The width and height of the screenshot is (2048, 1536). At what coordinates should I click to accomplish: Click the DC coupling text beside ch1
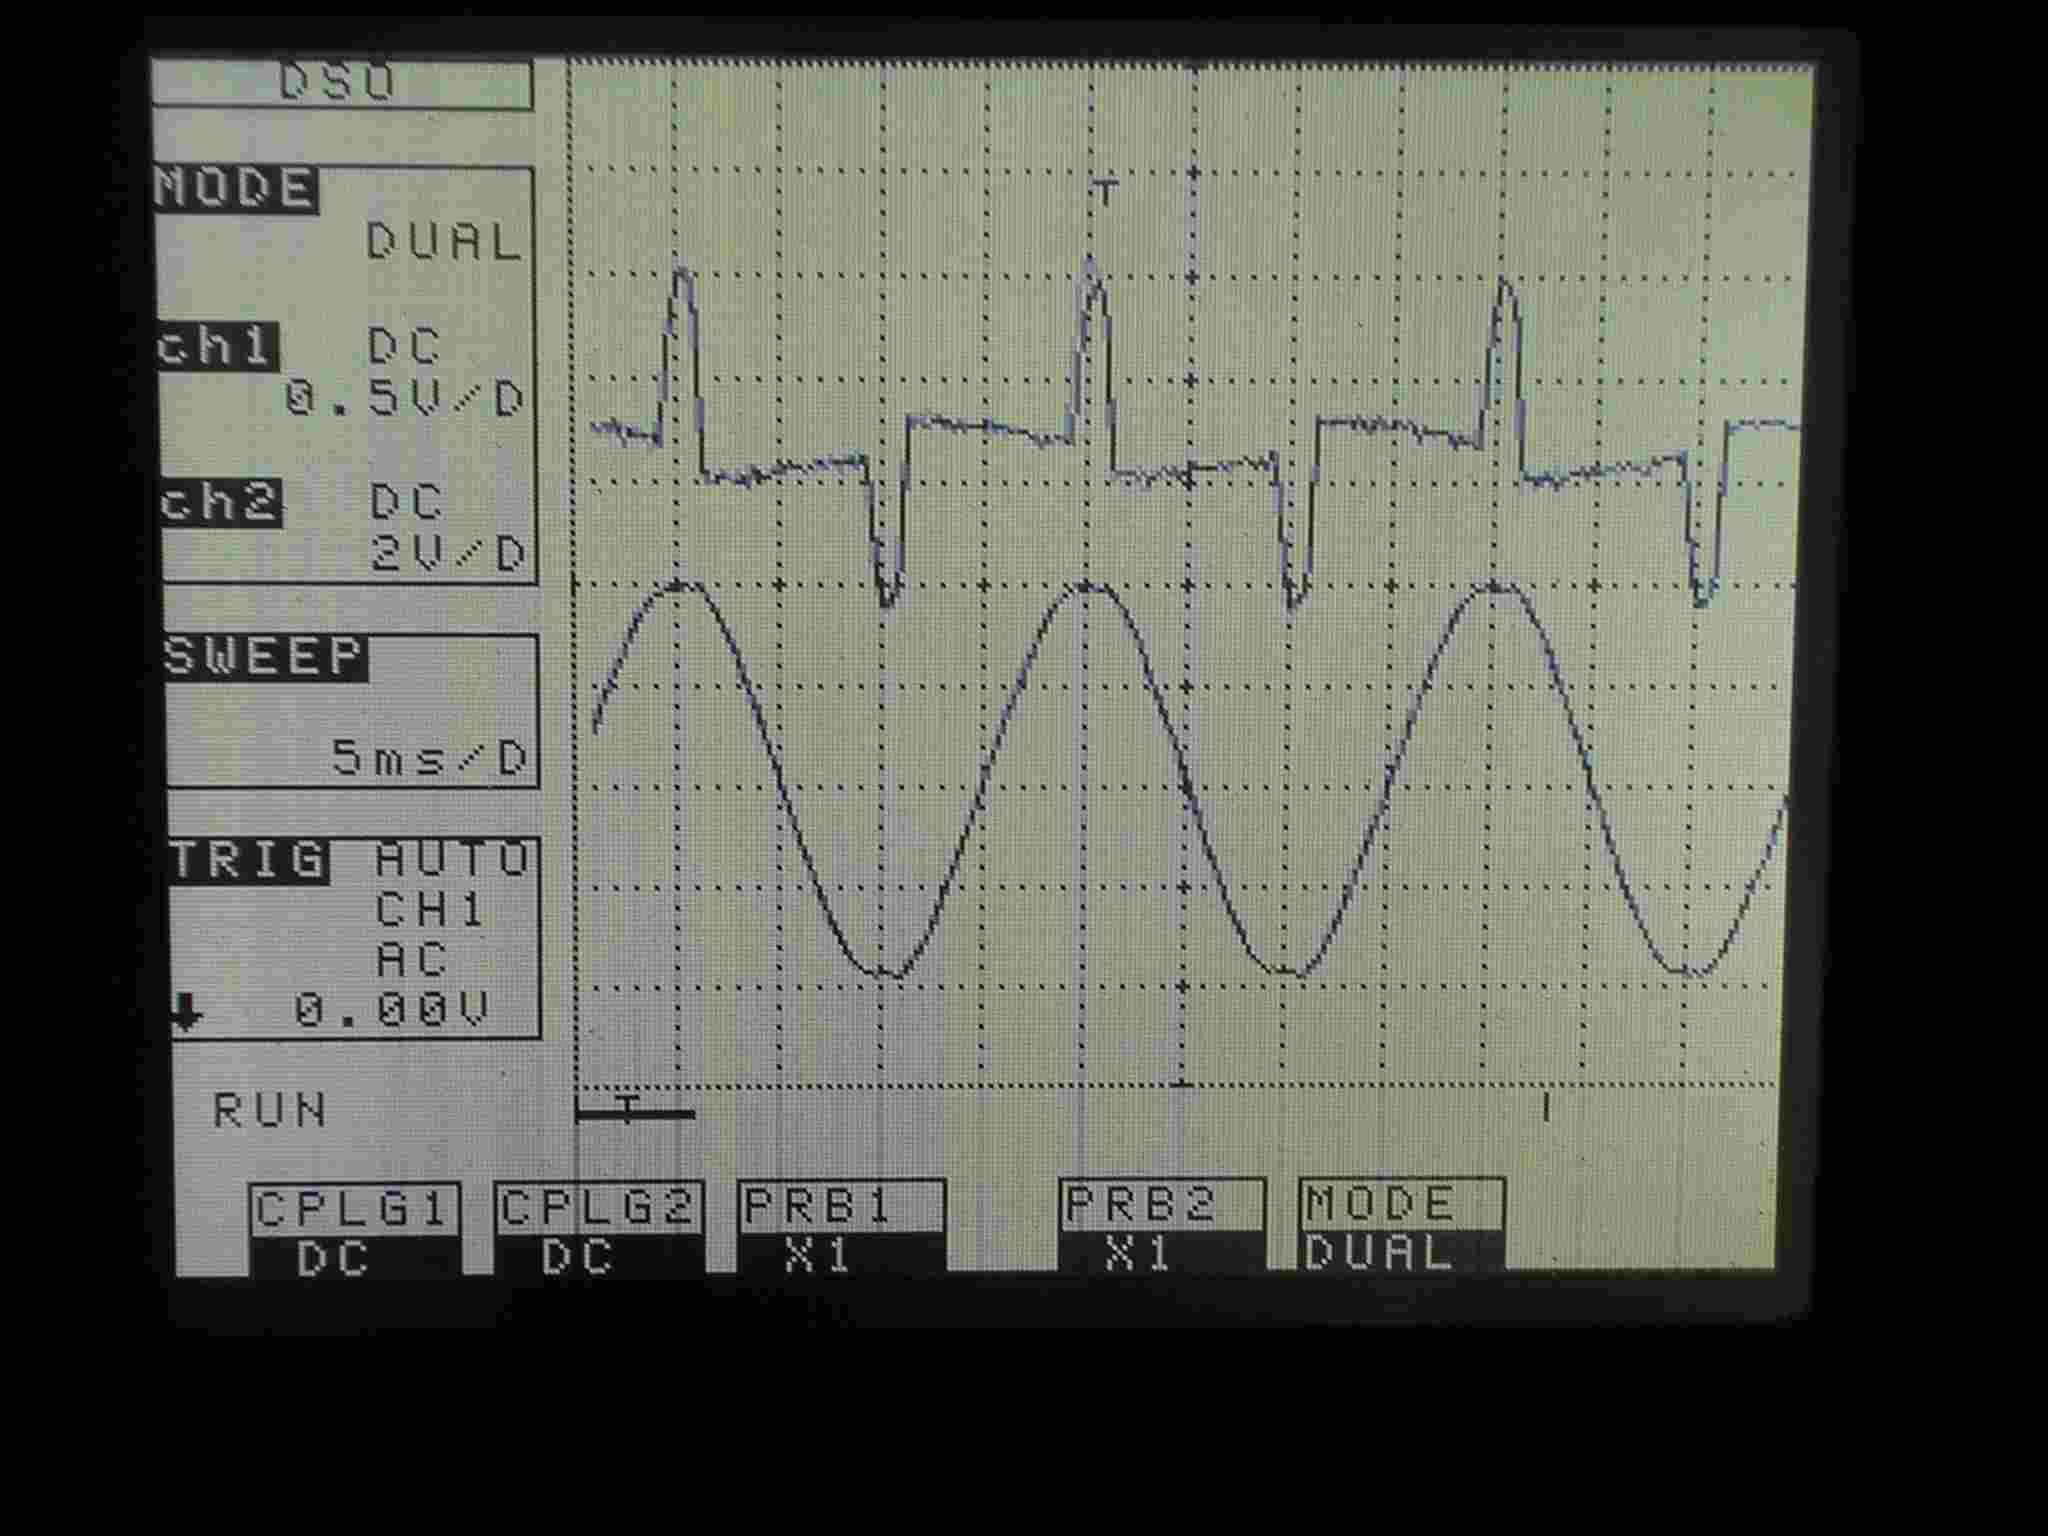click(405, 347)
